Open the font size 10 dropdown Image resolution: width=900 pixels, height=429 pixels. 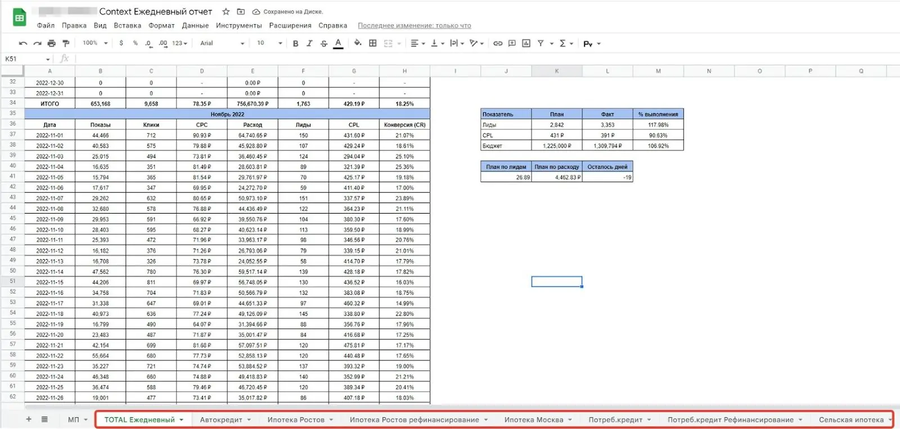click(269, 43)
